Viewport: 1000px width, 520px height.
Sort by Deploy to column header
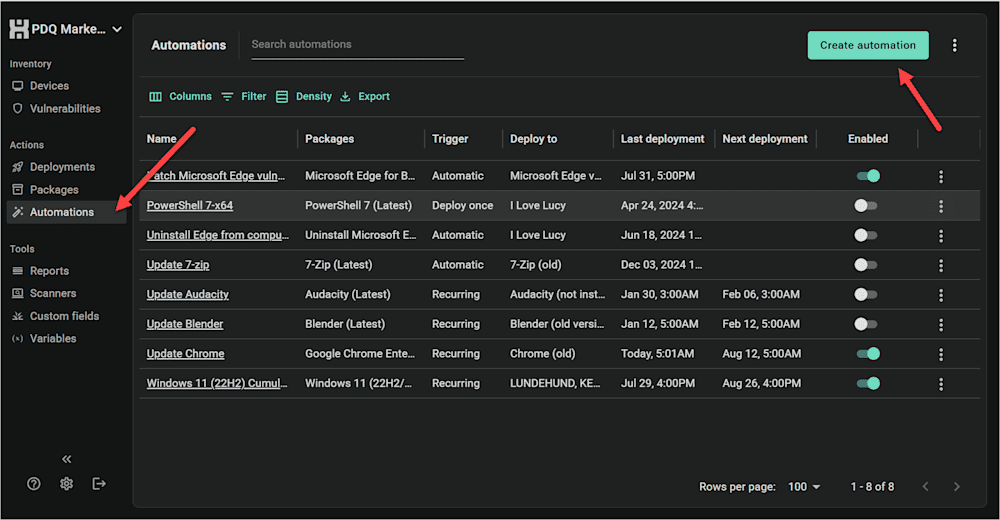click(533, 138)
